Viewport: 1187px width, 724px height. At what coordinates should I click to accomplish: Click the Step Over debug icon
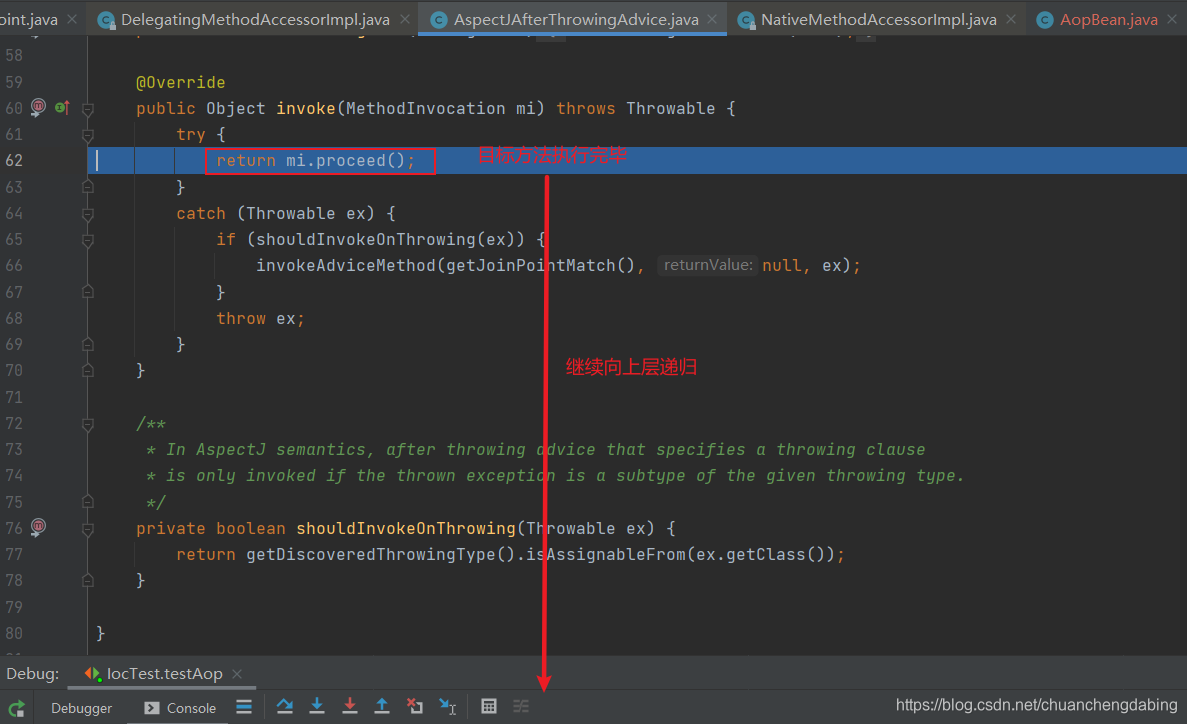coord(285,707)
